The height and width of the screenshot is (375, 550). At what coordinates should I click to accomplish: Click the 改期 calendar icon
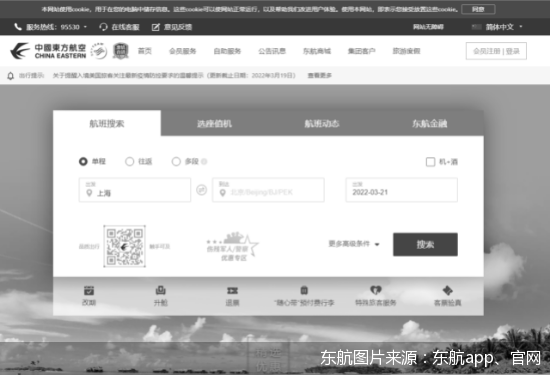click(89, 290)
